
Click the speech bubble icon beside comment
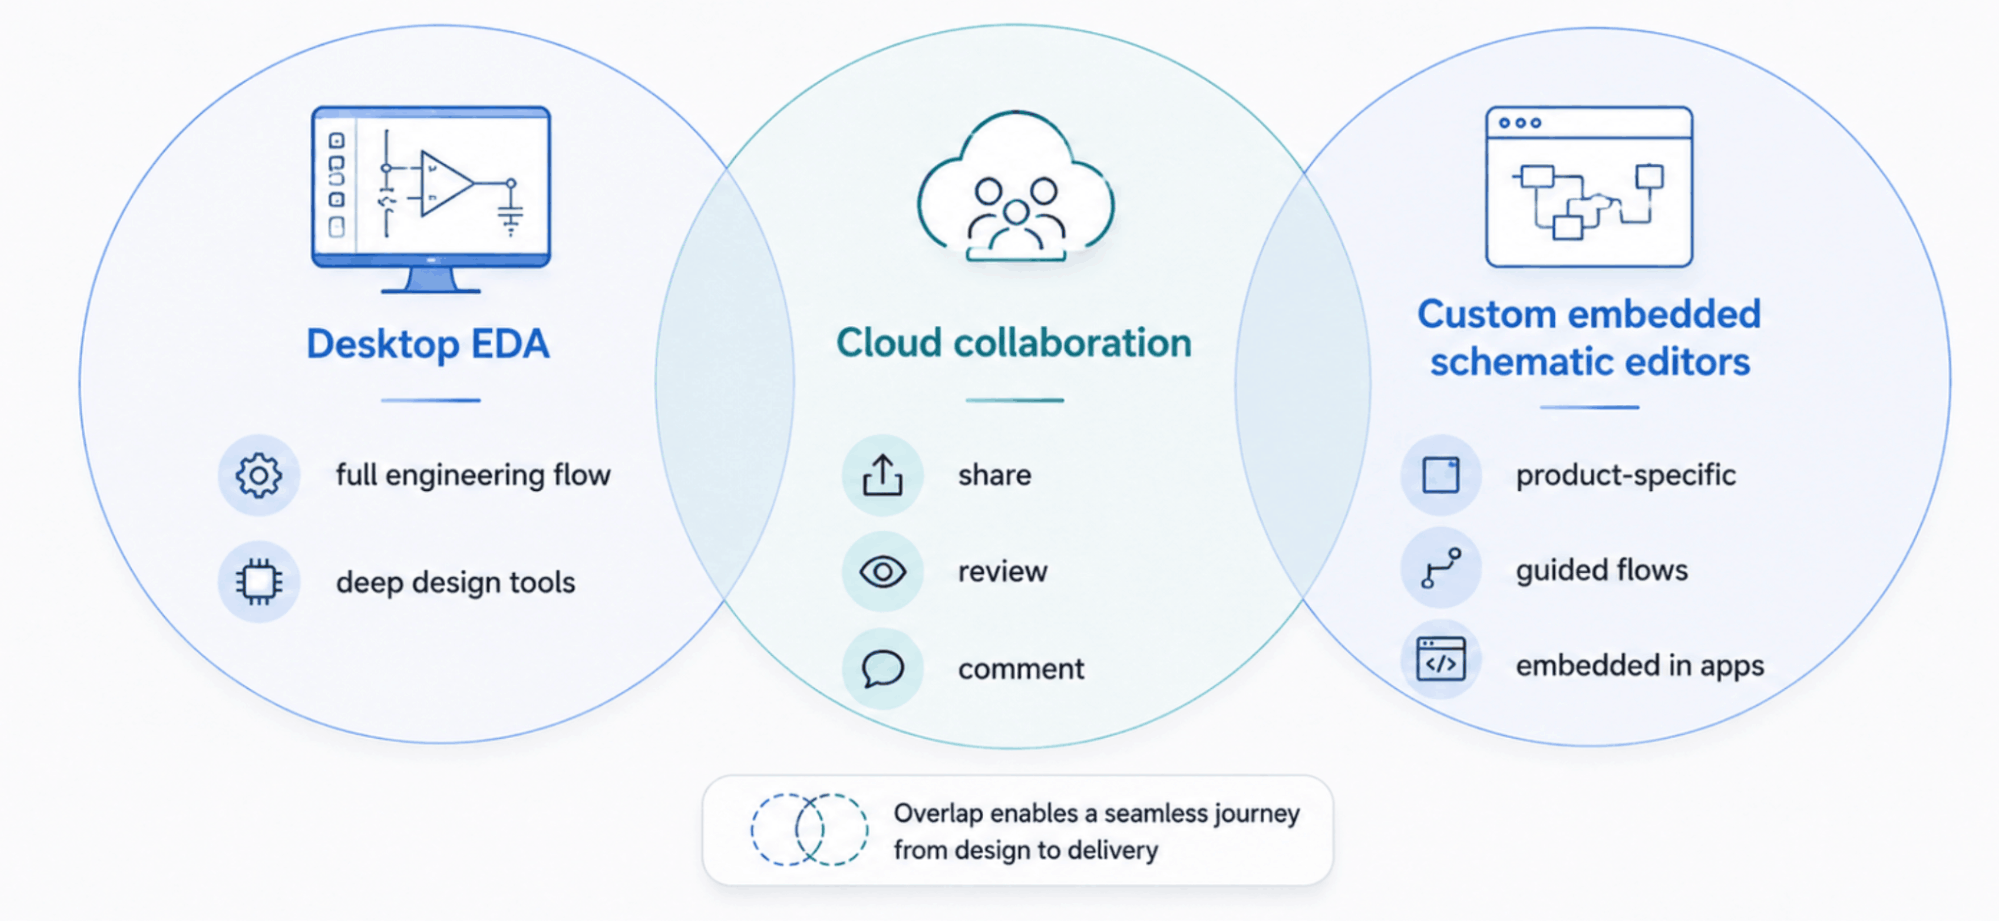(x=882, y=669)
